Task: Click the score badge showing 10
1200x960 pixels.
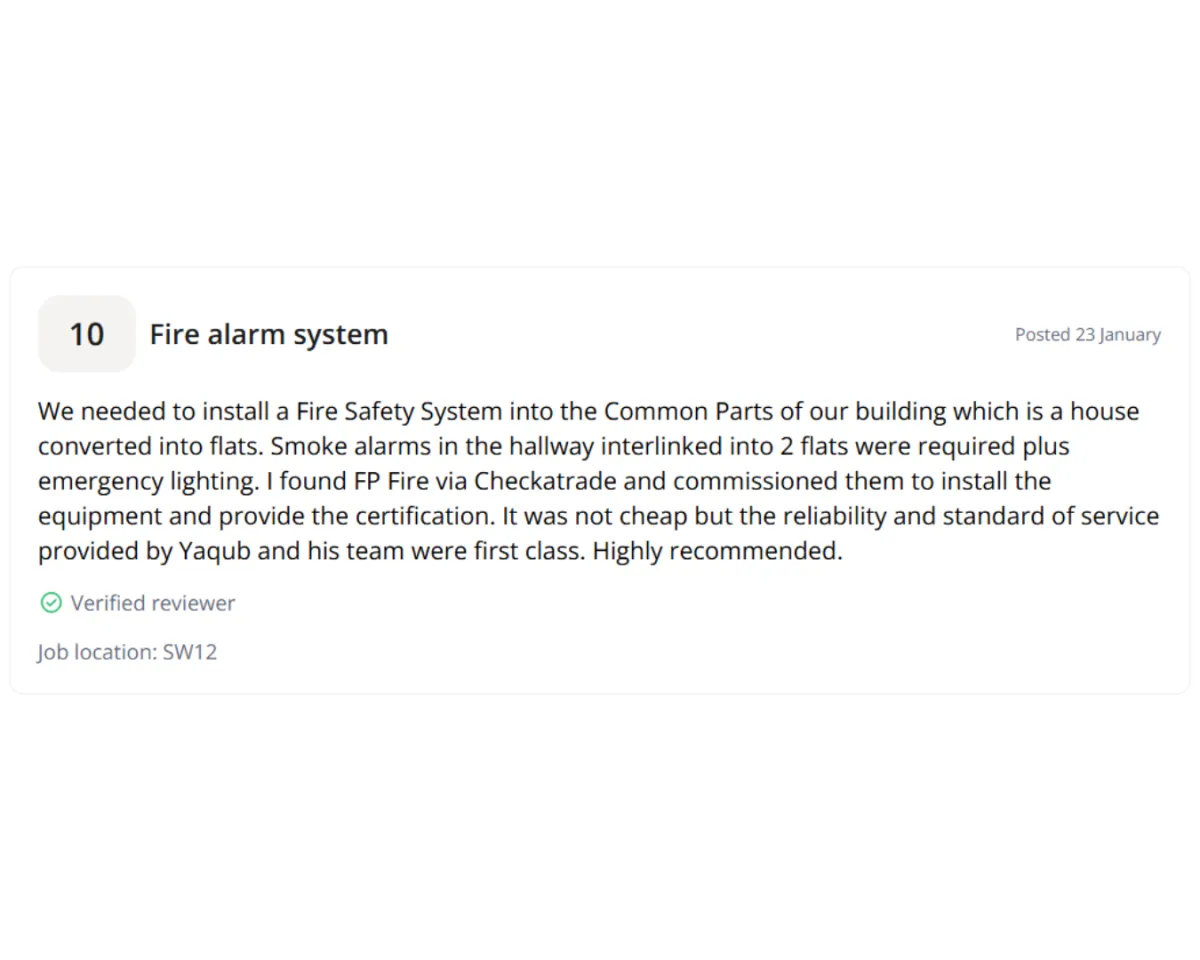Action: tap(87, 334)
